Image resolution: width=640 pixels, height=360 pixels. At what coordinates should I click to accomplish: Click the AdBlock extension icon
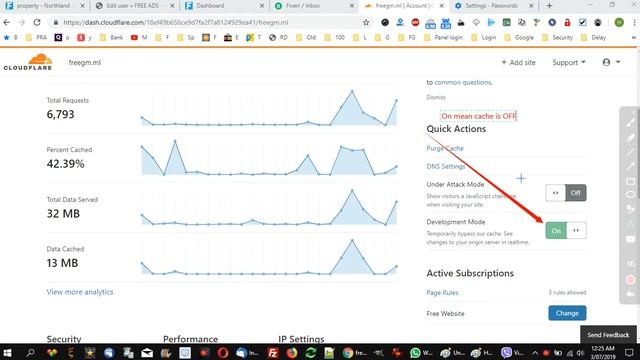(x=415, y=22)
